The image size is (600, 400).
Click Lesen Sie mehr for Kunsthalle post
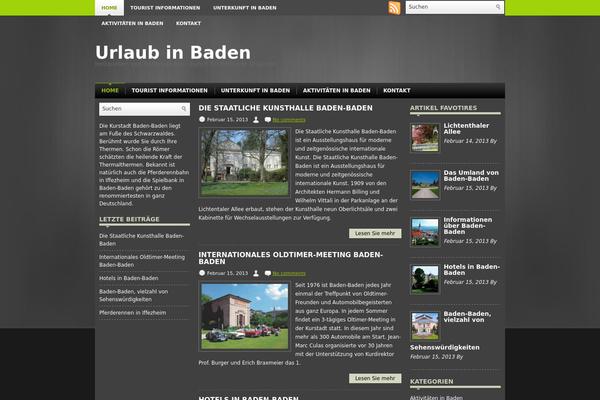pos(375,233)
